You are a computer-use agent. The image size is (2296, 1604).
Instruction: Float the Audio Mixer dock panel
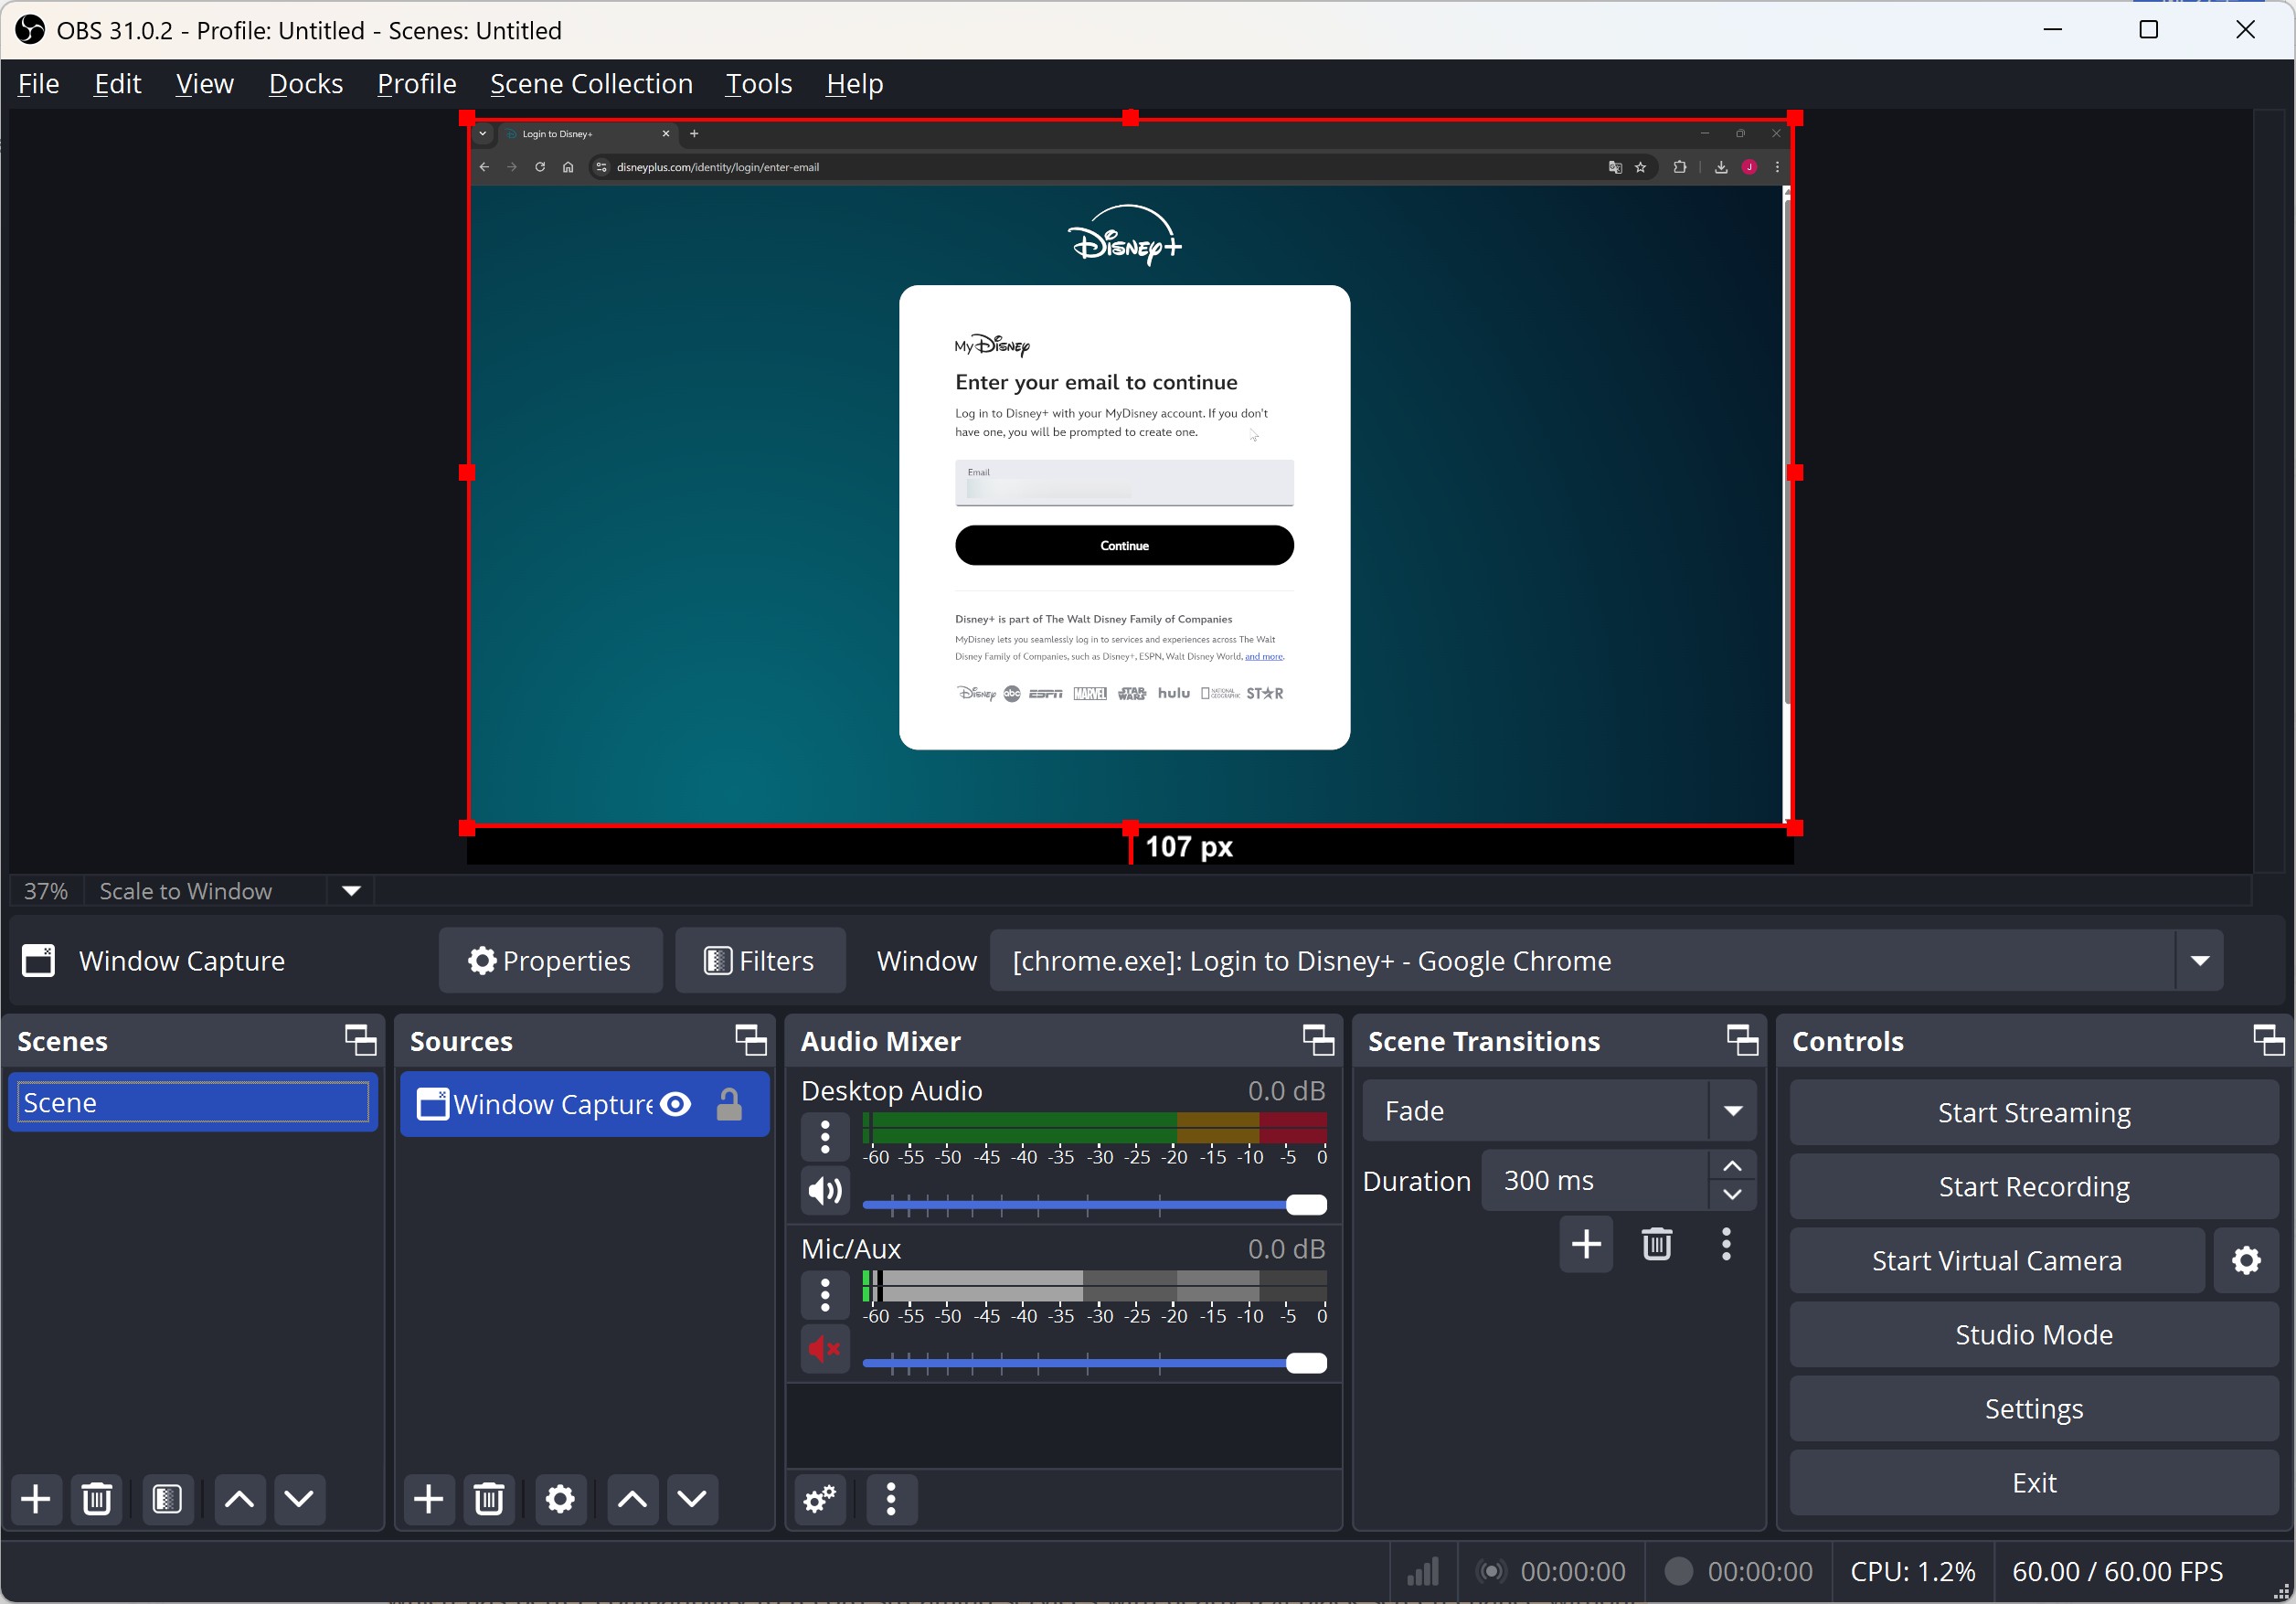[x=1318, y=1040]
